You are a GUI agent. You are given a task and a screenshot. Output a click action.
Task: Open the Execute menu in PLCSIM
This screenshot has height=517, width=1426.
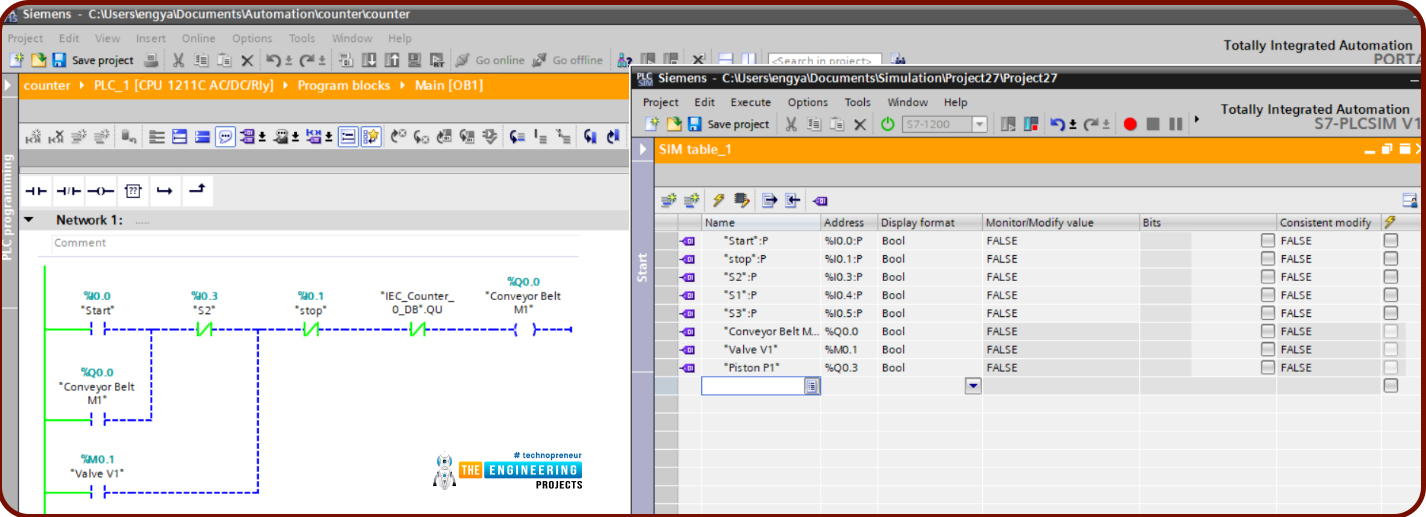(751, 102)
